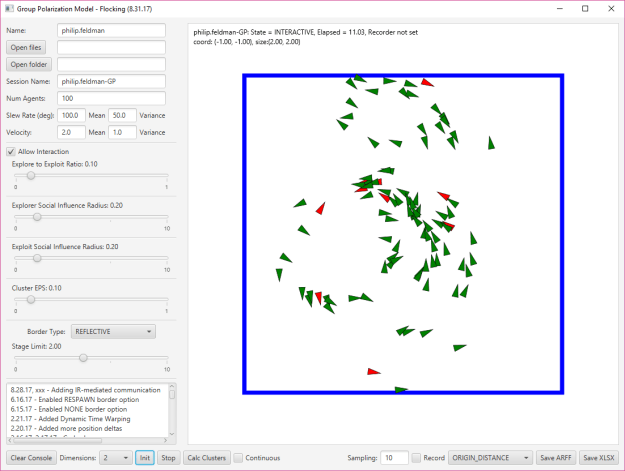Stop the simulation with the Stop button

[x=168, y=458]
